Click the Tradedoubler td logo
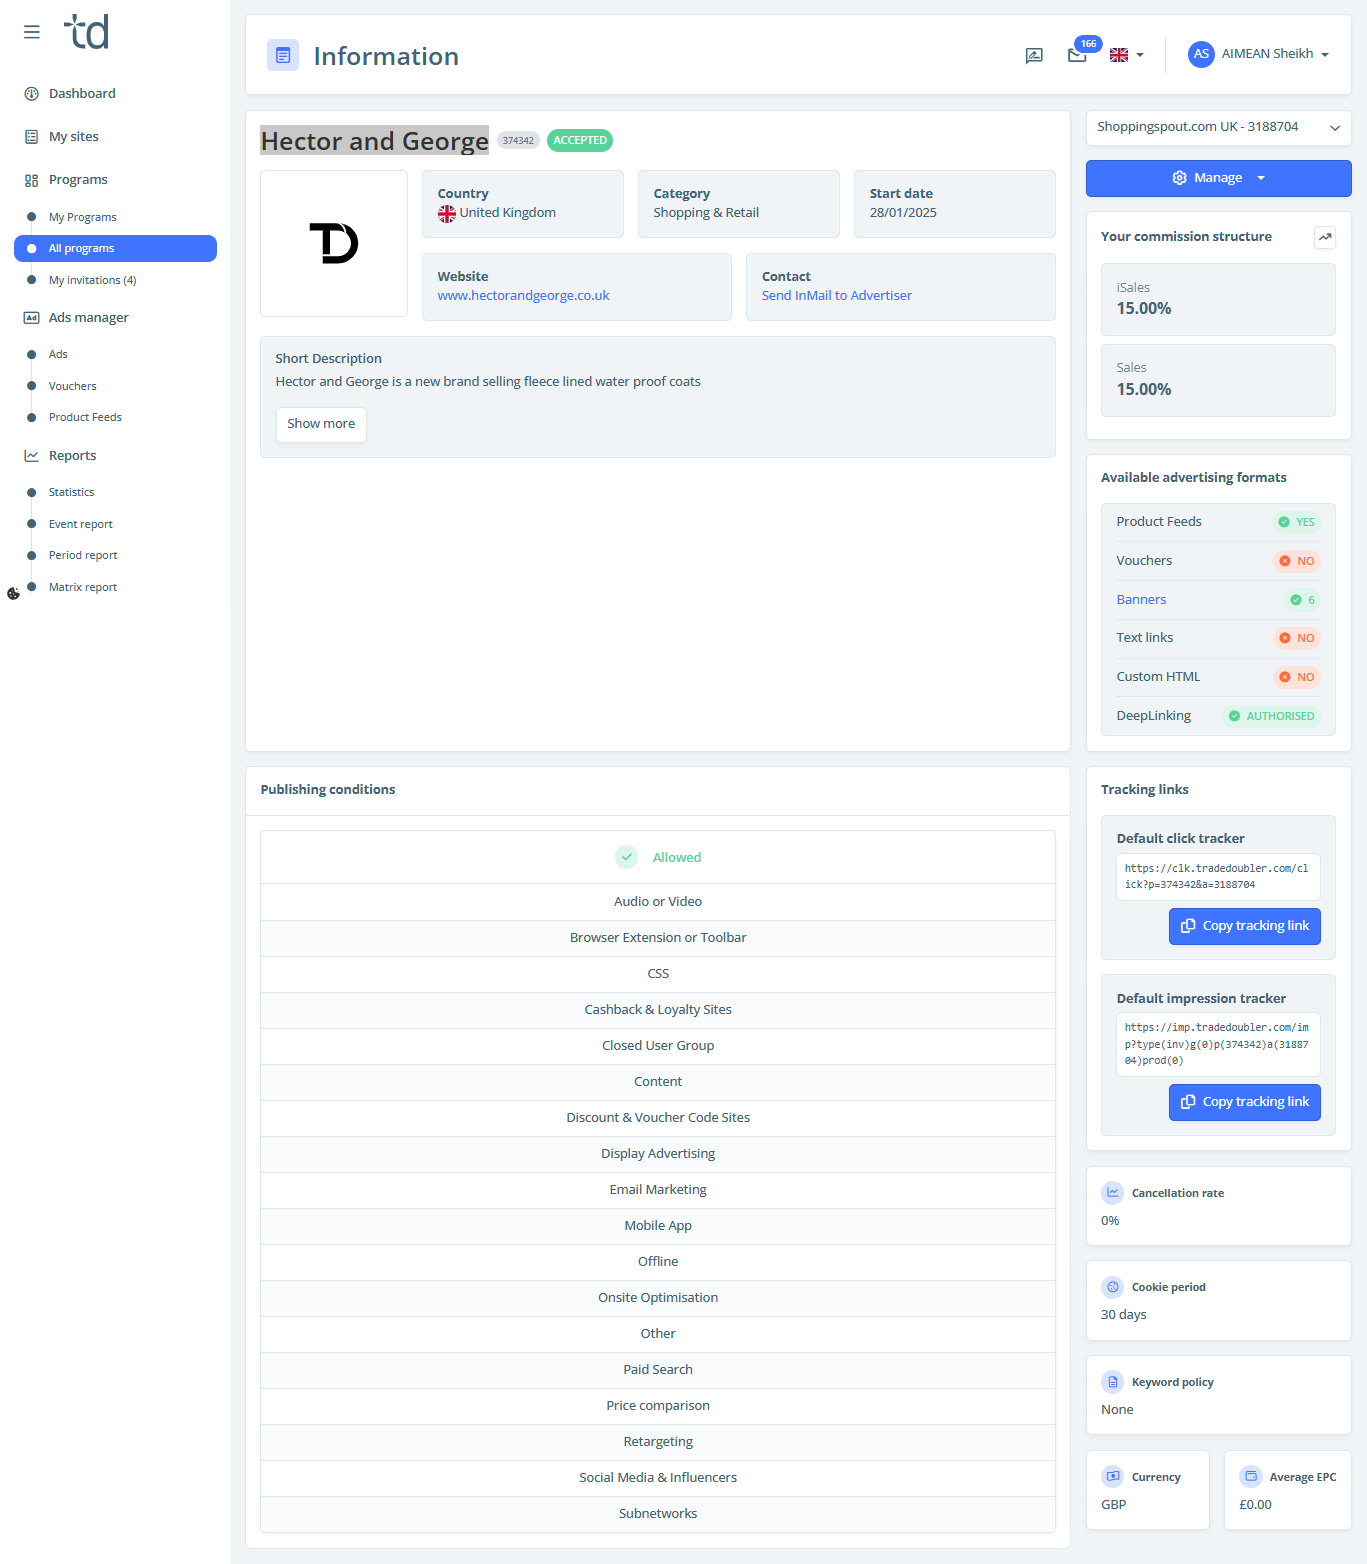 click(86, 32)
